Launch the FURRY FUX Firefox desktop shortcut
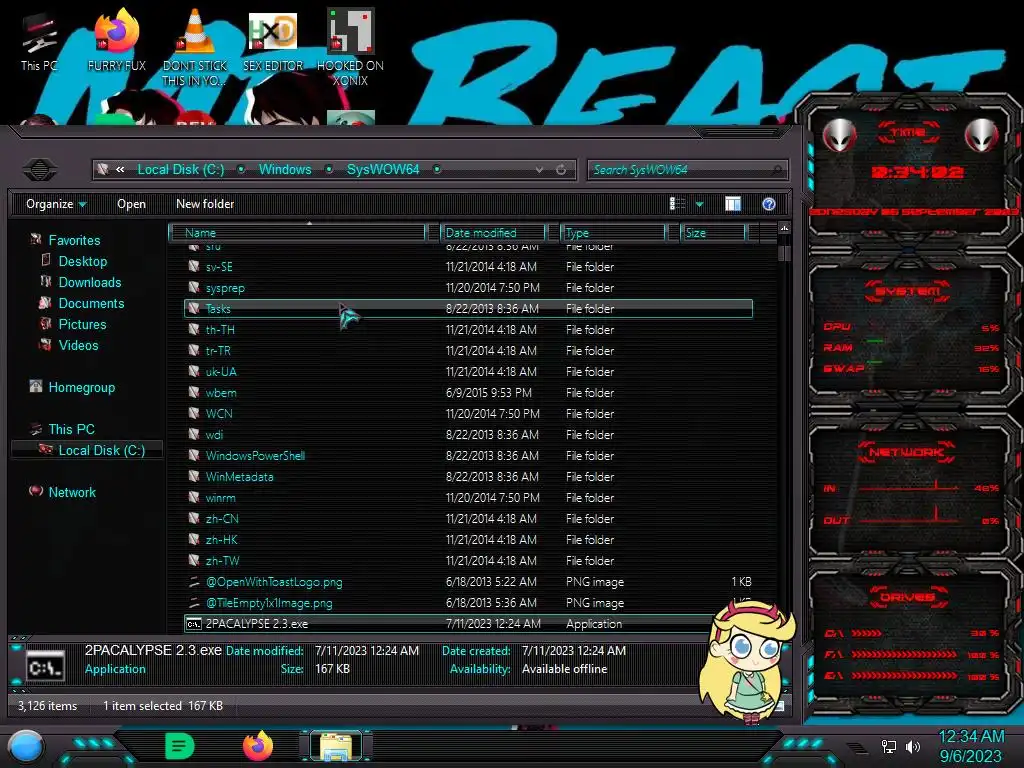 tap(116, 42)
